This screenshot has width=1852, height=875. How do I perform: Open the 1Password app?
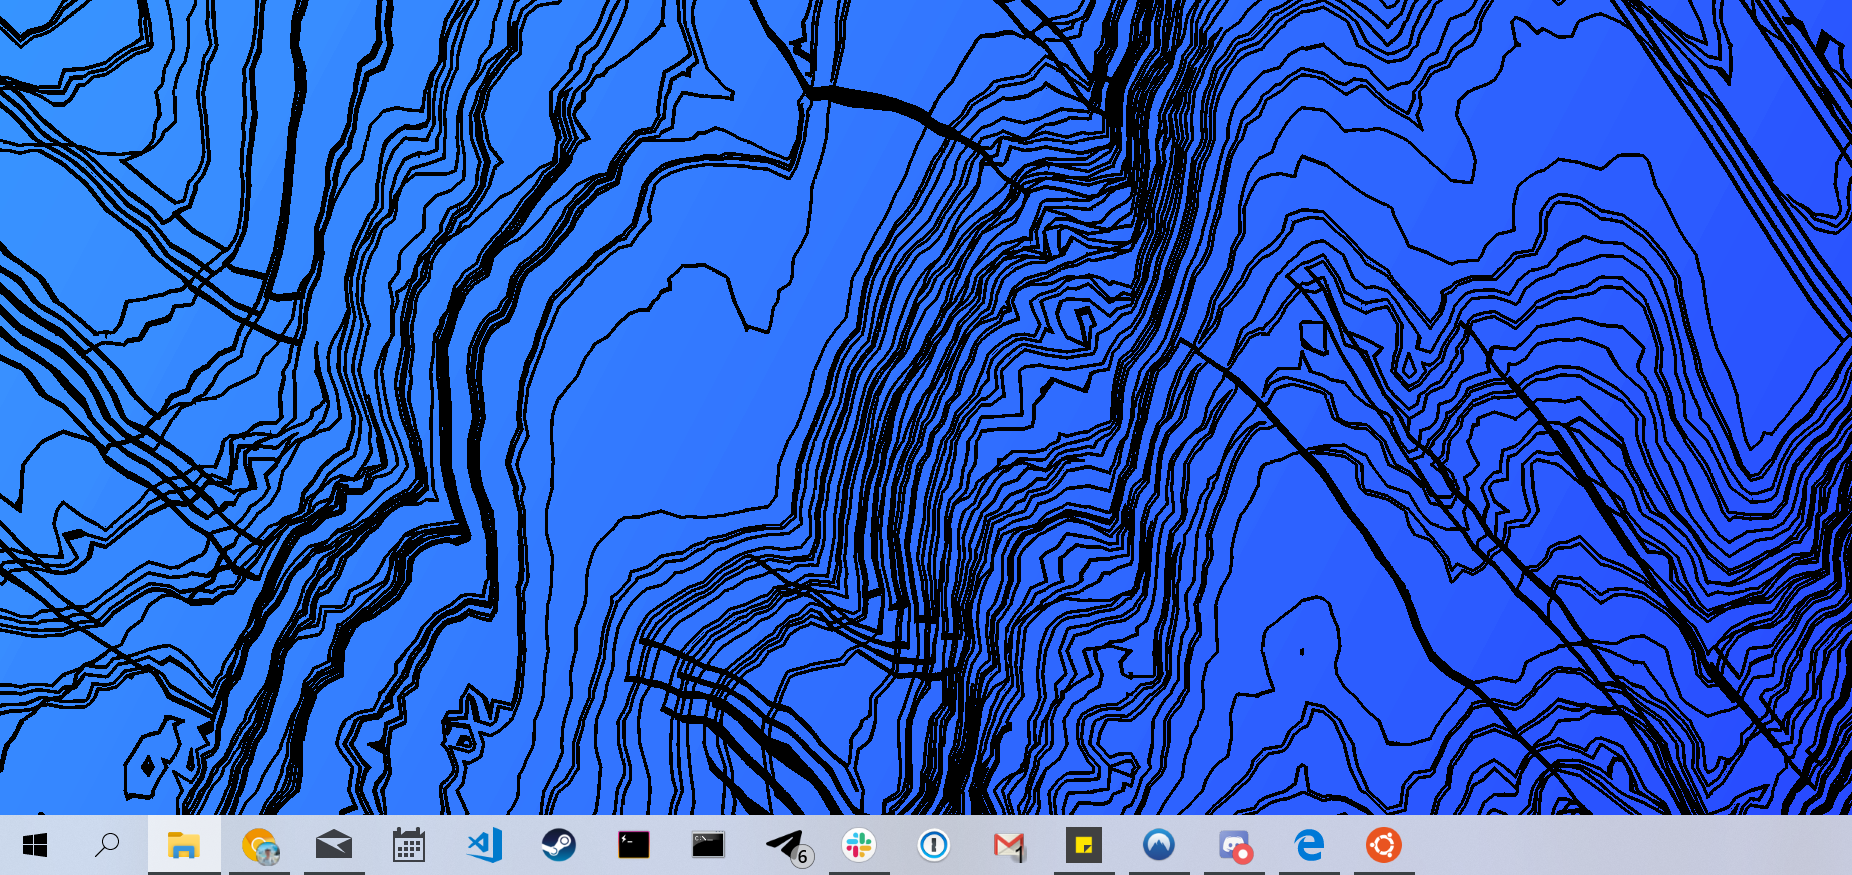click(x=934, y=846)
